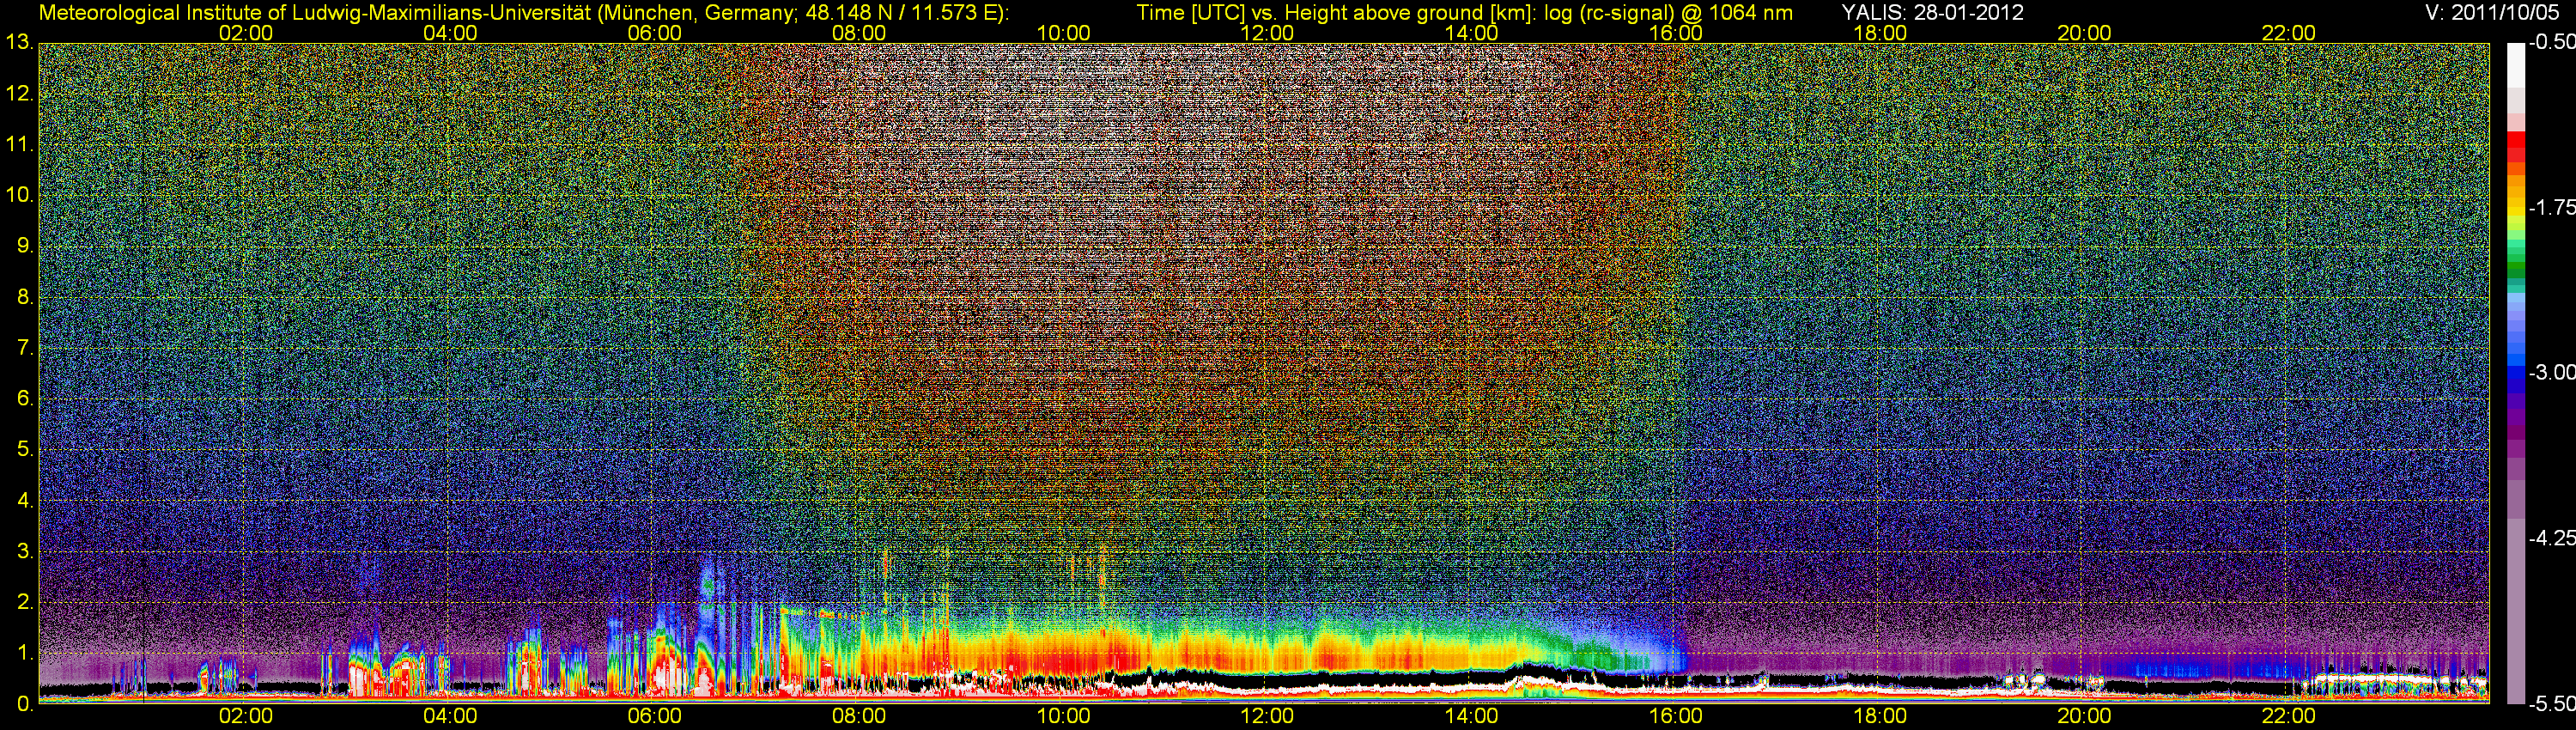This screenshot has width=2576, height=730.
Task: Select the 18:00 tick on the bottom time axis
Action: [x=1880, y=717]
